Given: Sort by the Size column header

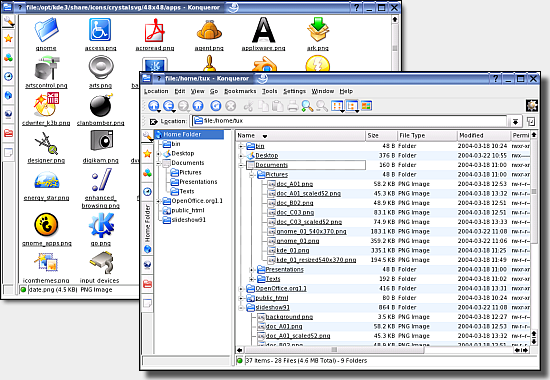Looking at the screenshot, I should pyautogui.click(x=381, y=135).
